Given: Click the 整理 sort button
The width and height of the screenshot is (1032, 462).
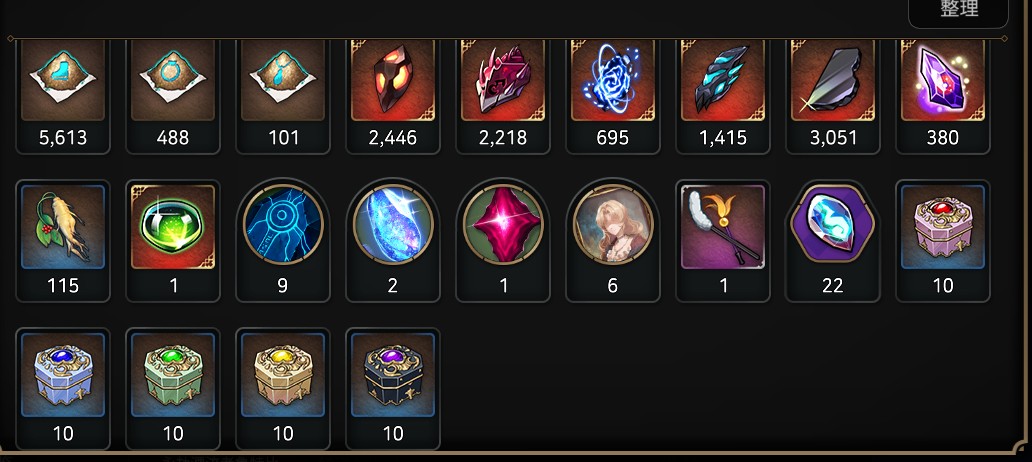Looking at the screenshot, I should pos(958,11).
